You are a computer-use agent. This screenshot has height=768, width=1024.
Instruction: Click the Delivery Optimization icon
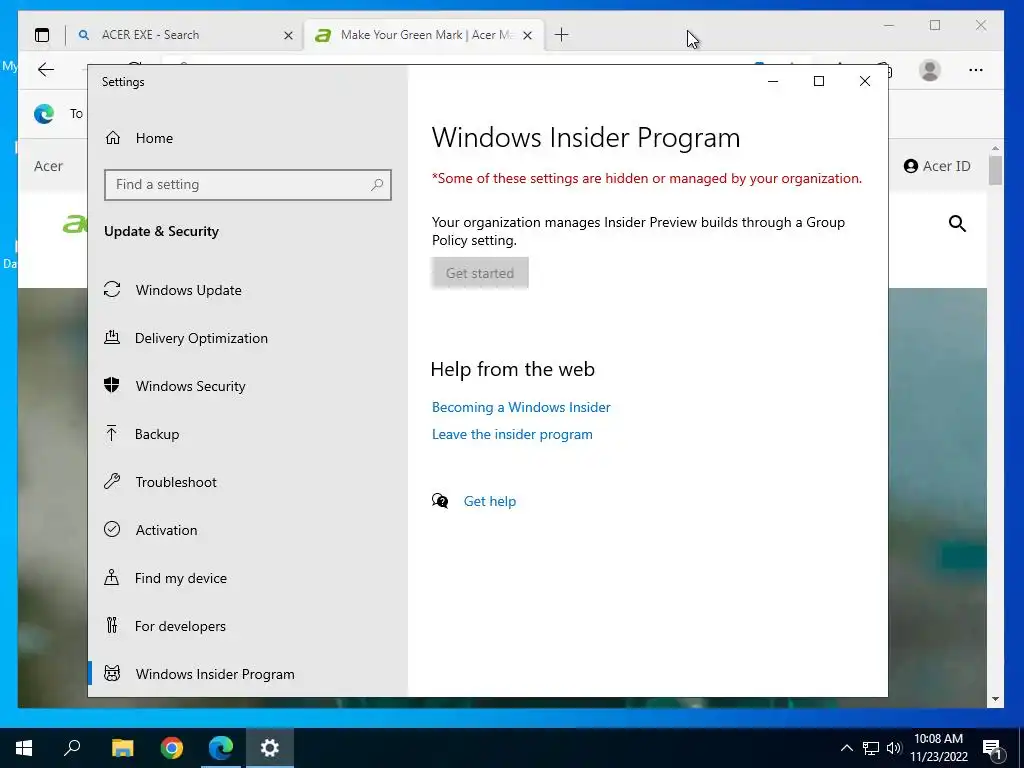pos(112,337)
